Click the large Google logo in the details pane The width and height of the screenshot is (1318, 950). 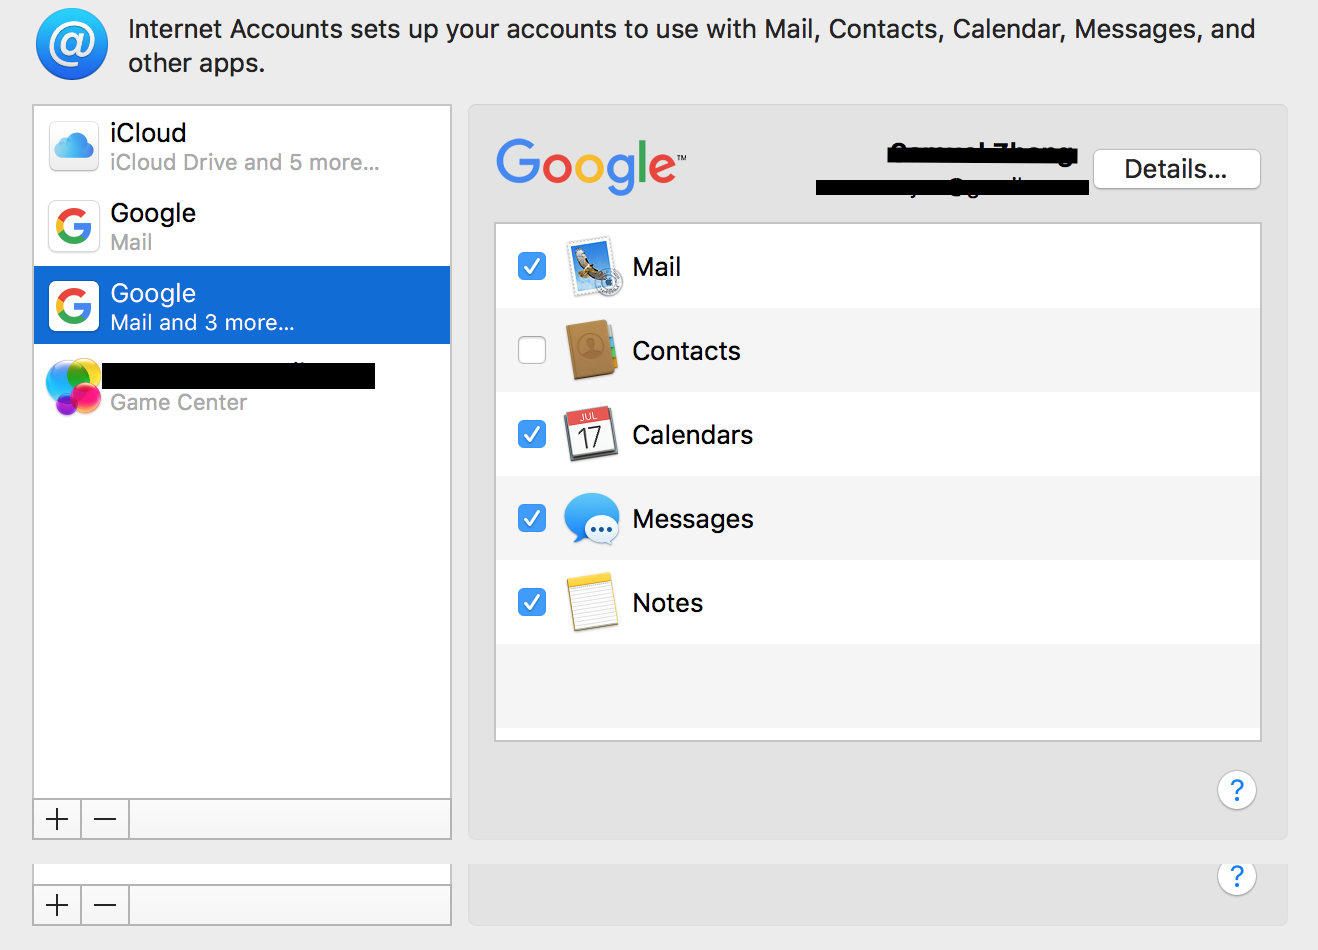(591, 166)
